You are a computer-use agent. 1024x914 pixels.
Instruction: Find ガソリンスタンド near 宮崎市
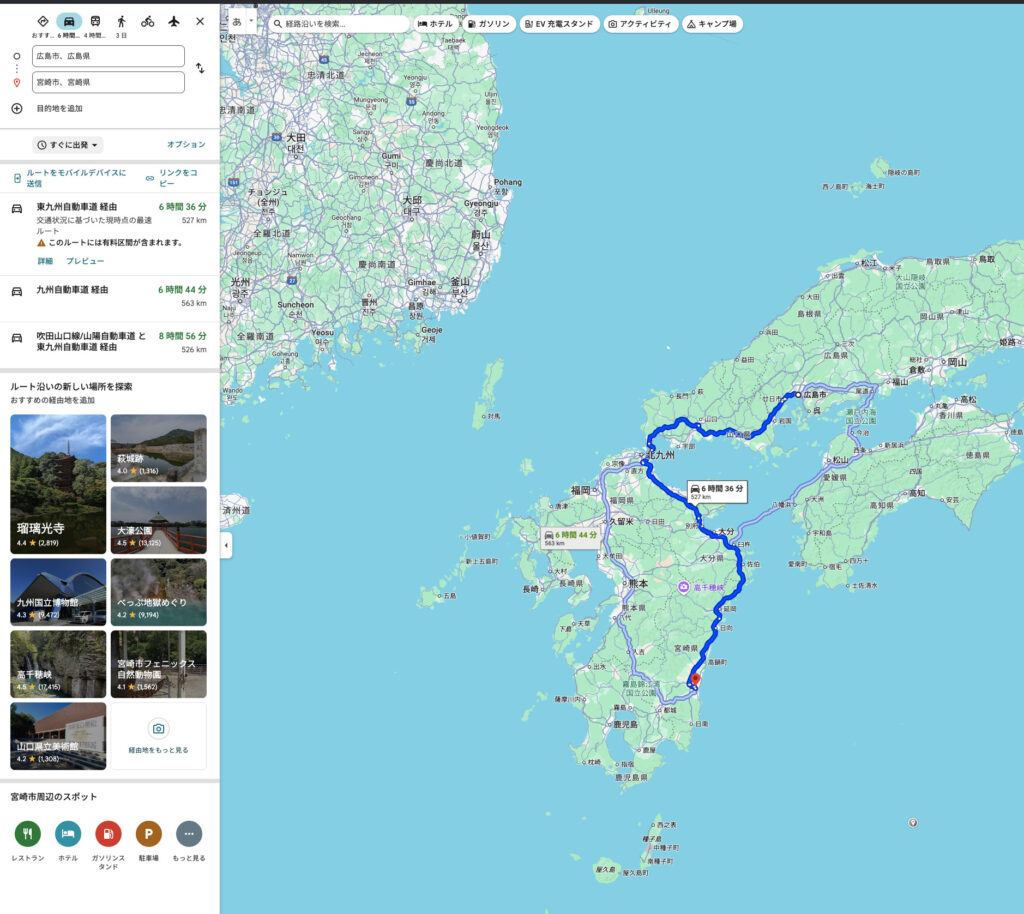point(108,834)
